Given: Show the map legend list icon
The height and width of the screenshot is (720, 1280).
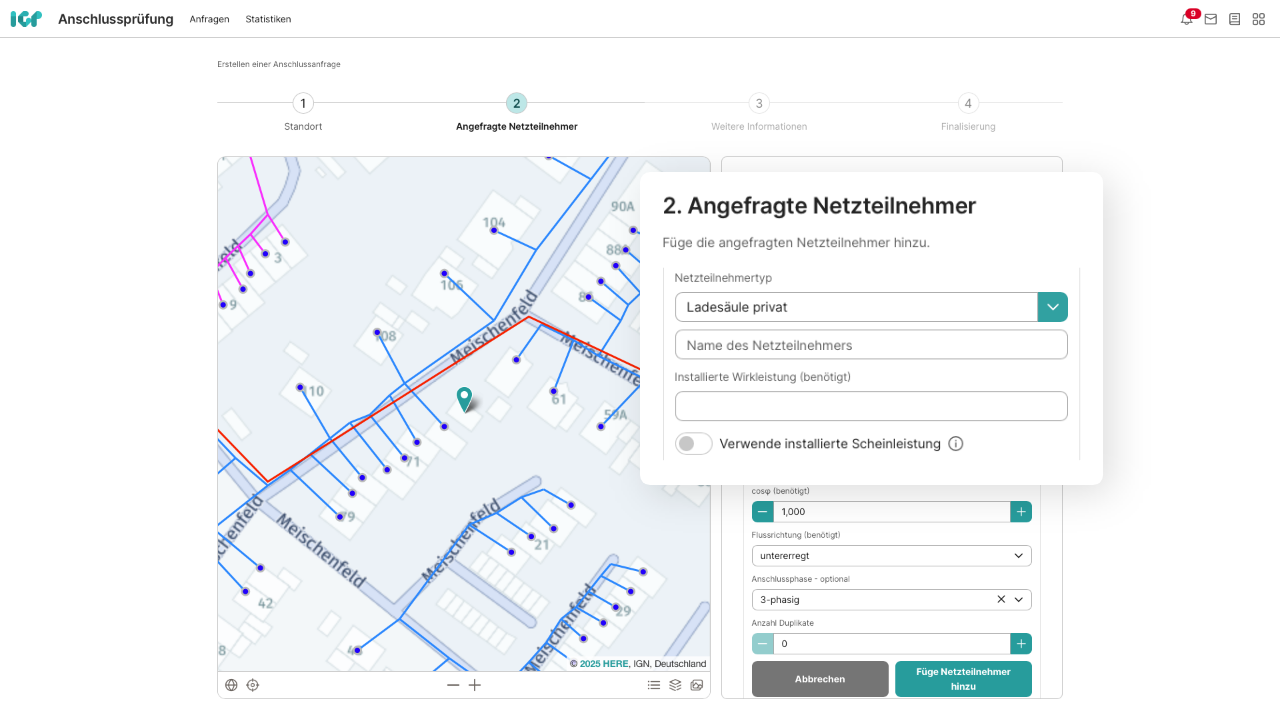Looking at the screenshot, I should point(654,685).
